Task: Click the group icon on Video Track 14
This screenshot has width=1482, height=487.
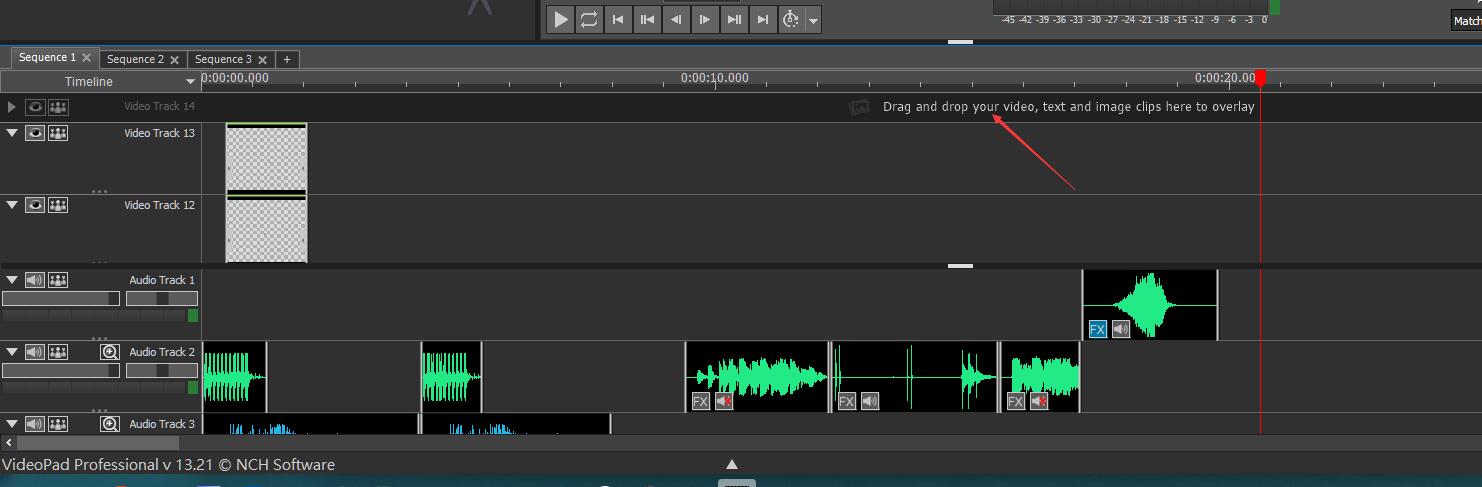Action: pyautogui.click(x=58, y=106)
